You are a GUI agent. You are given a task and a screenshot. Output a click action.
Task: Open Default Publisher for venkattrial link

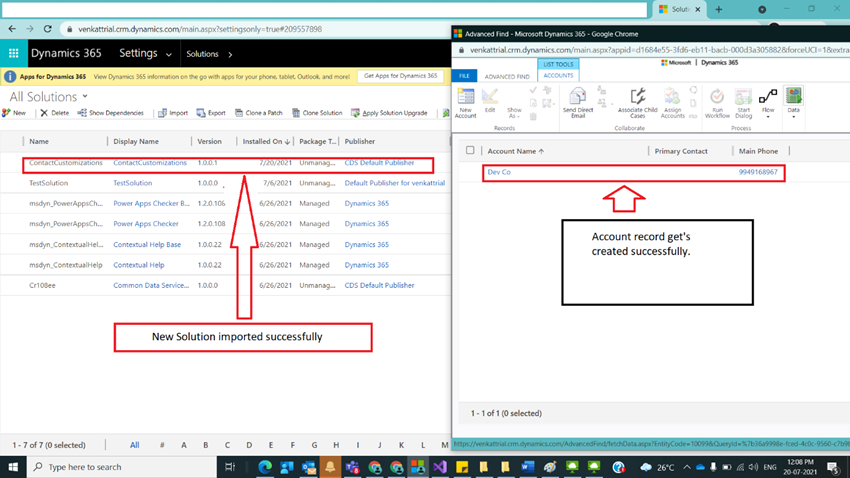(x=395, y=183)
